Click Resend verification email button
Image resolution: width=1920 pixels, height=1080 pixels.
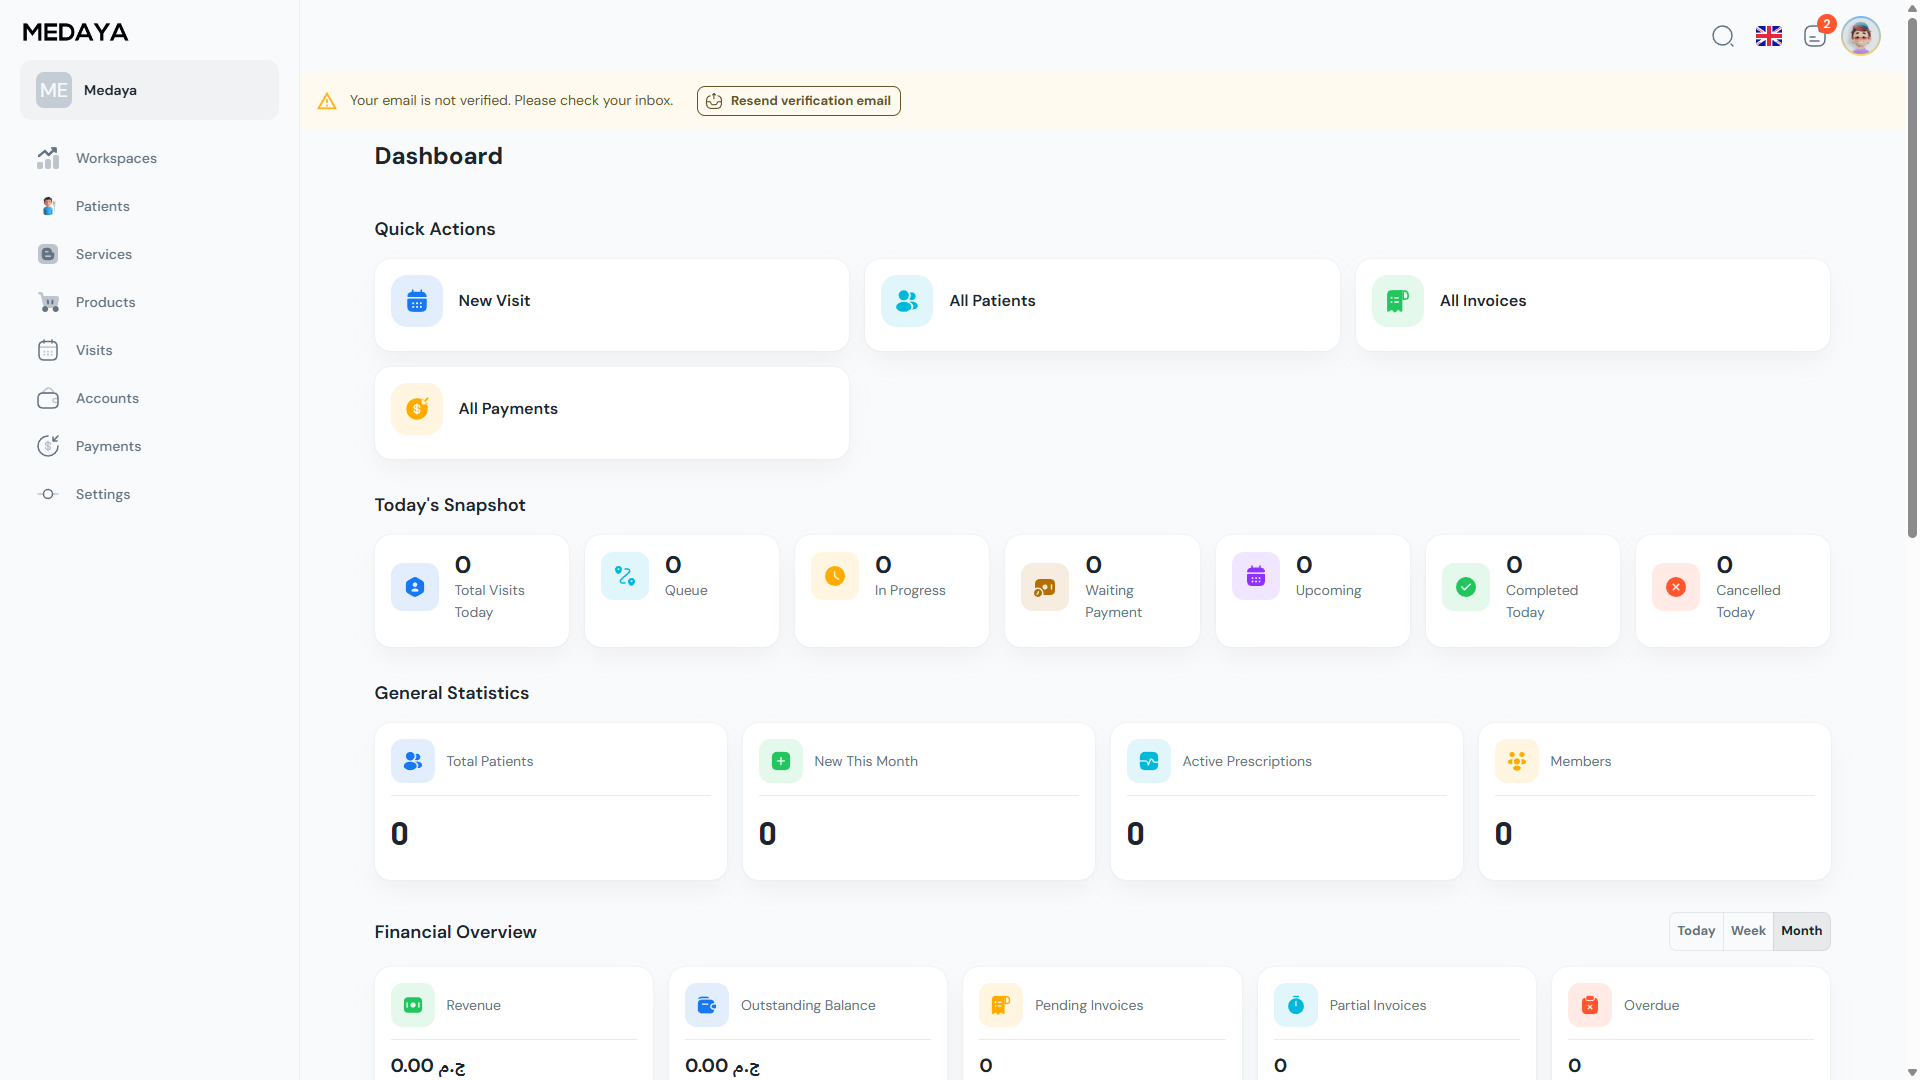(798, 101)
